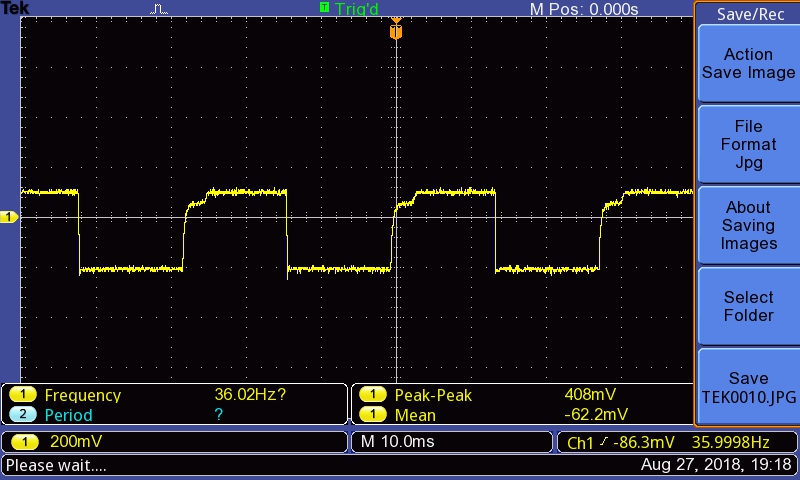Click the green Trig'd status indicator icon
This screenshot has width=800, height=480.
[324, 7]
